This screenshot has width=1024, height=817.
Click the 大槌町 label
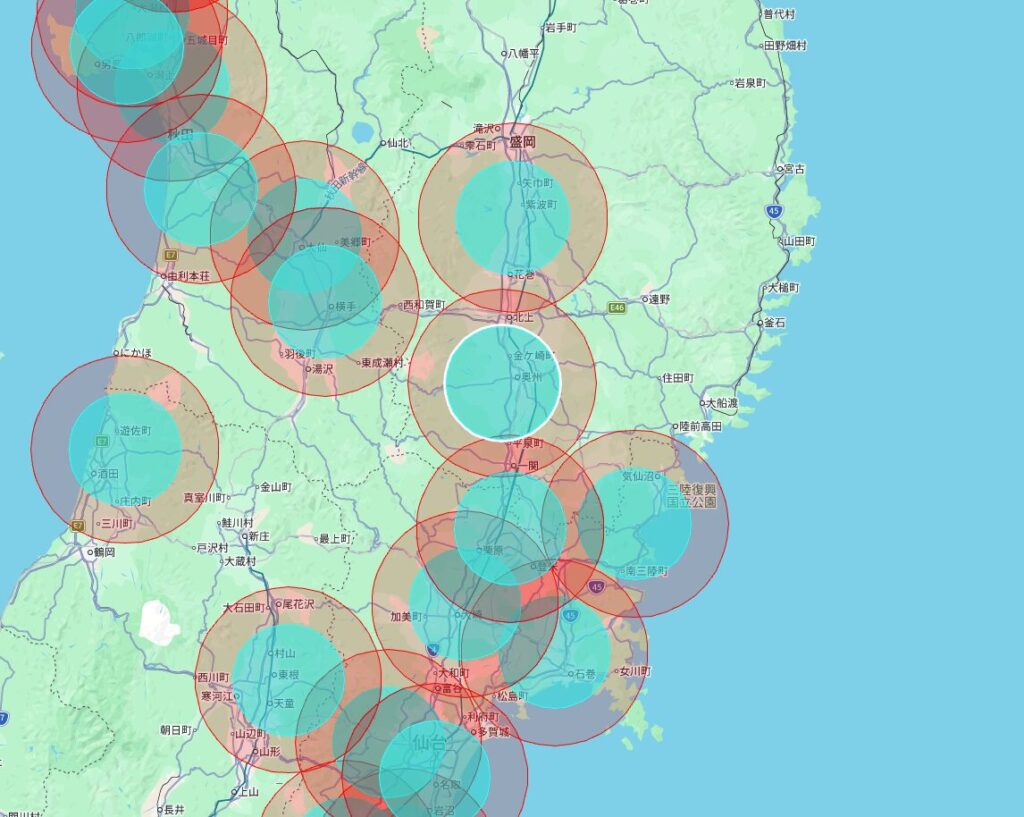781,287
